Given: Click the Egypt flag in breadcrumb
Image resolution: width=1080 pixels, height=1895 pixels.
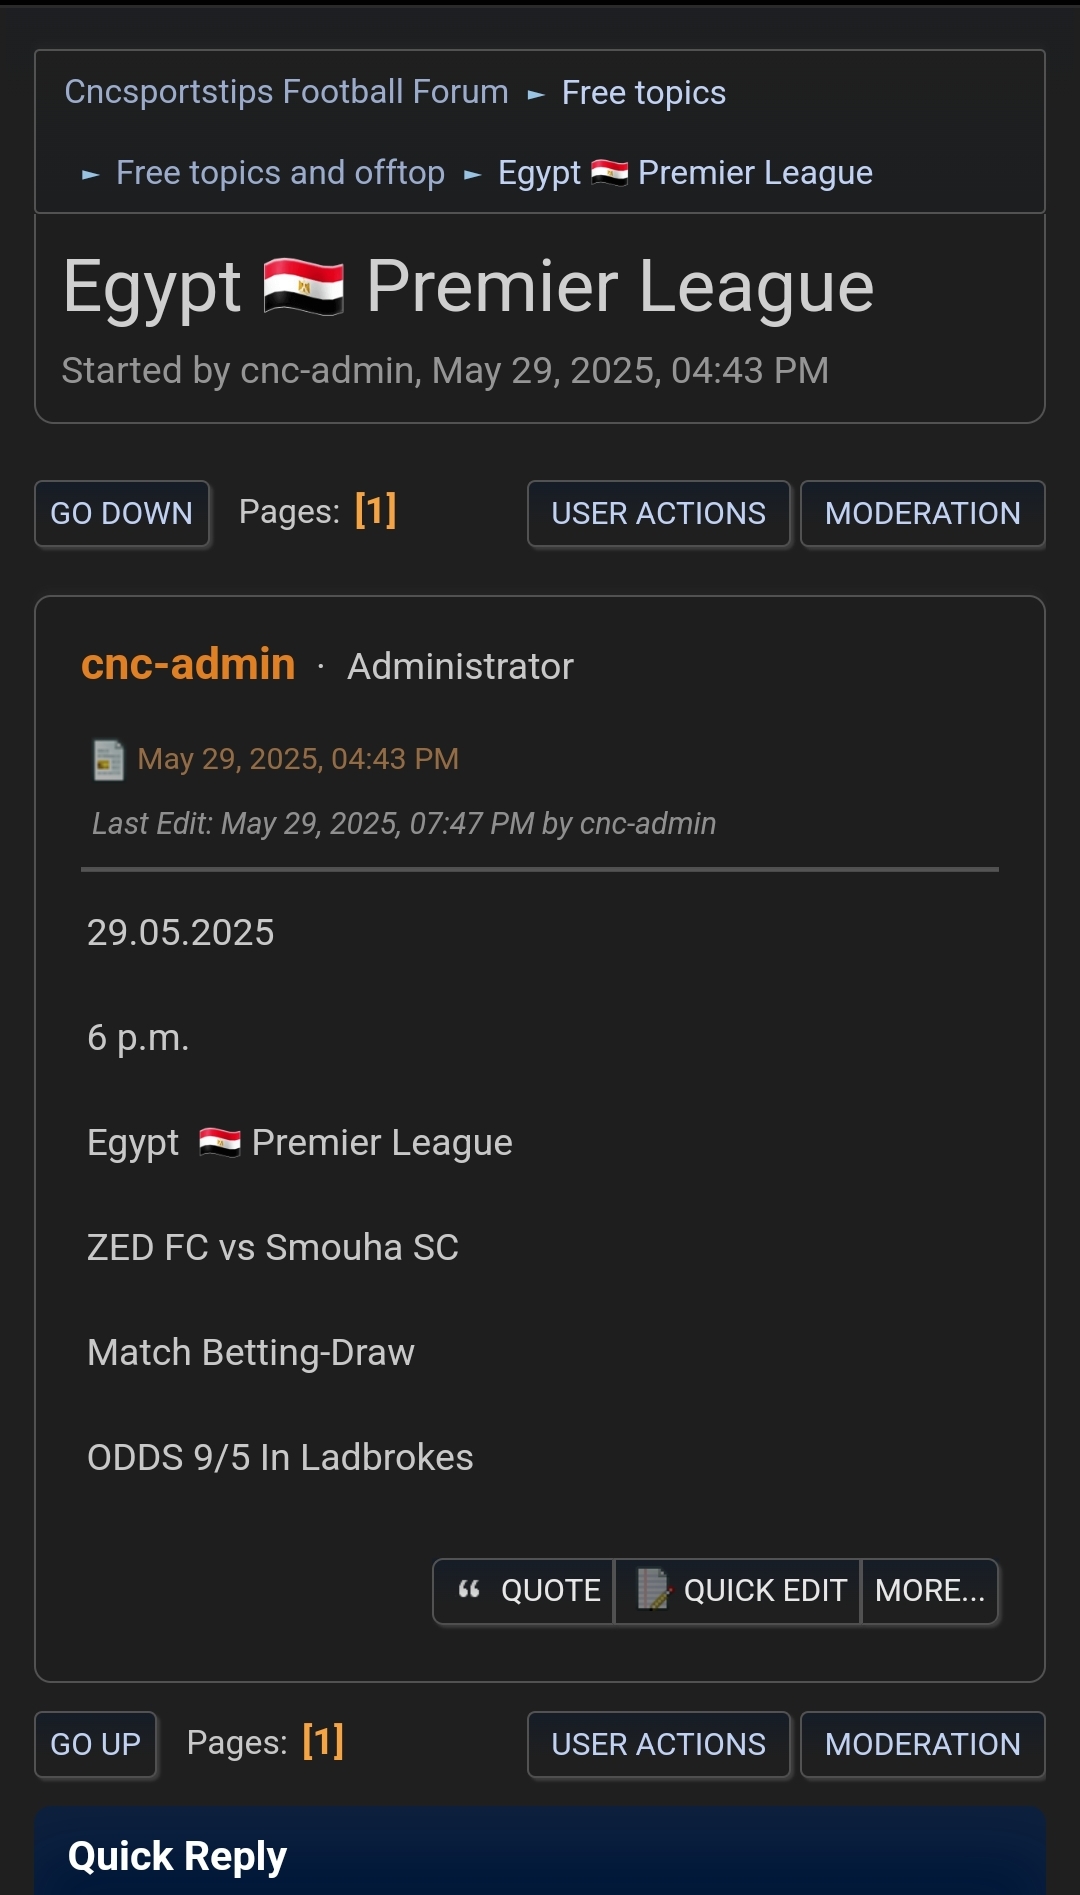Looking at the screenshot, I should point(609,173).
